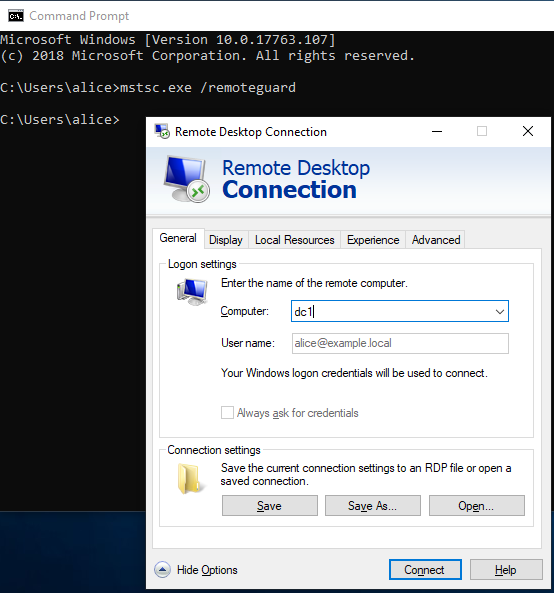Click the Help button

coord(506,570)
